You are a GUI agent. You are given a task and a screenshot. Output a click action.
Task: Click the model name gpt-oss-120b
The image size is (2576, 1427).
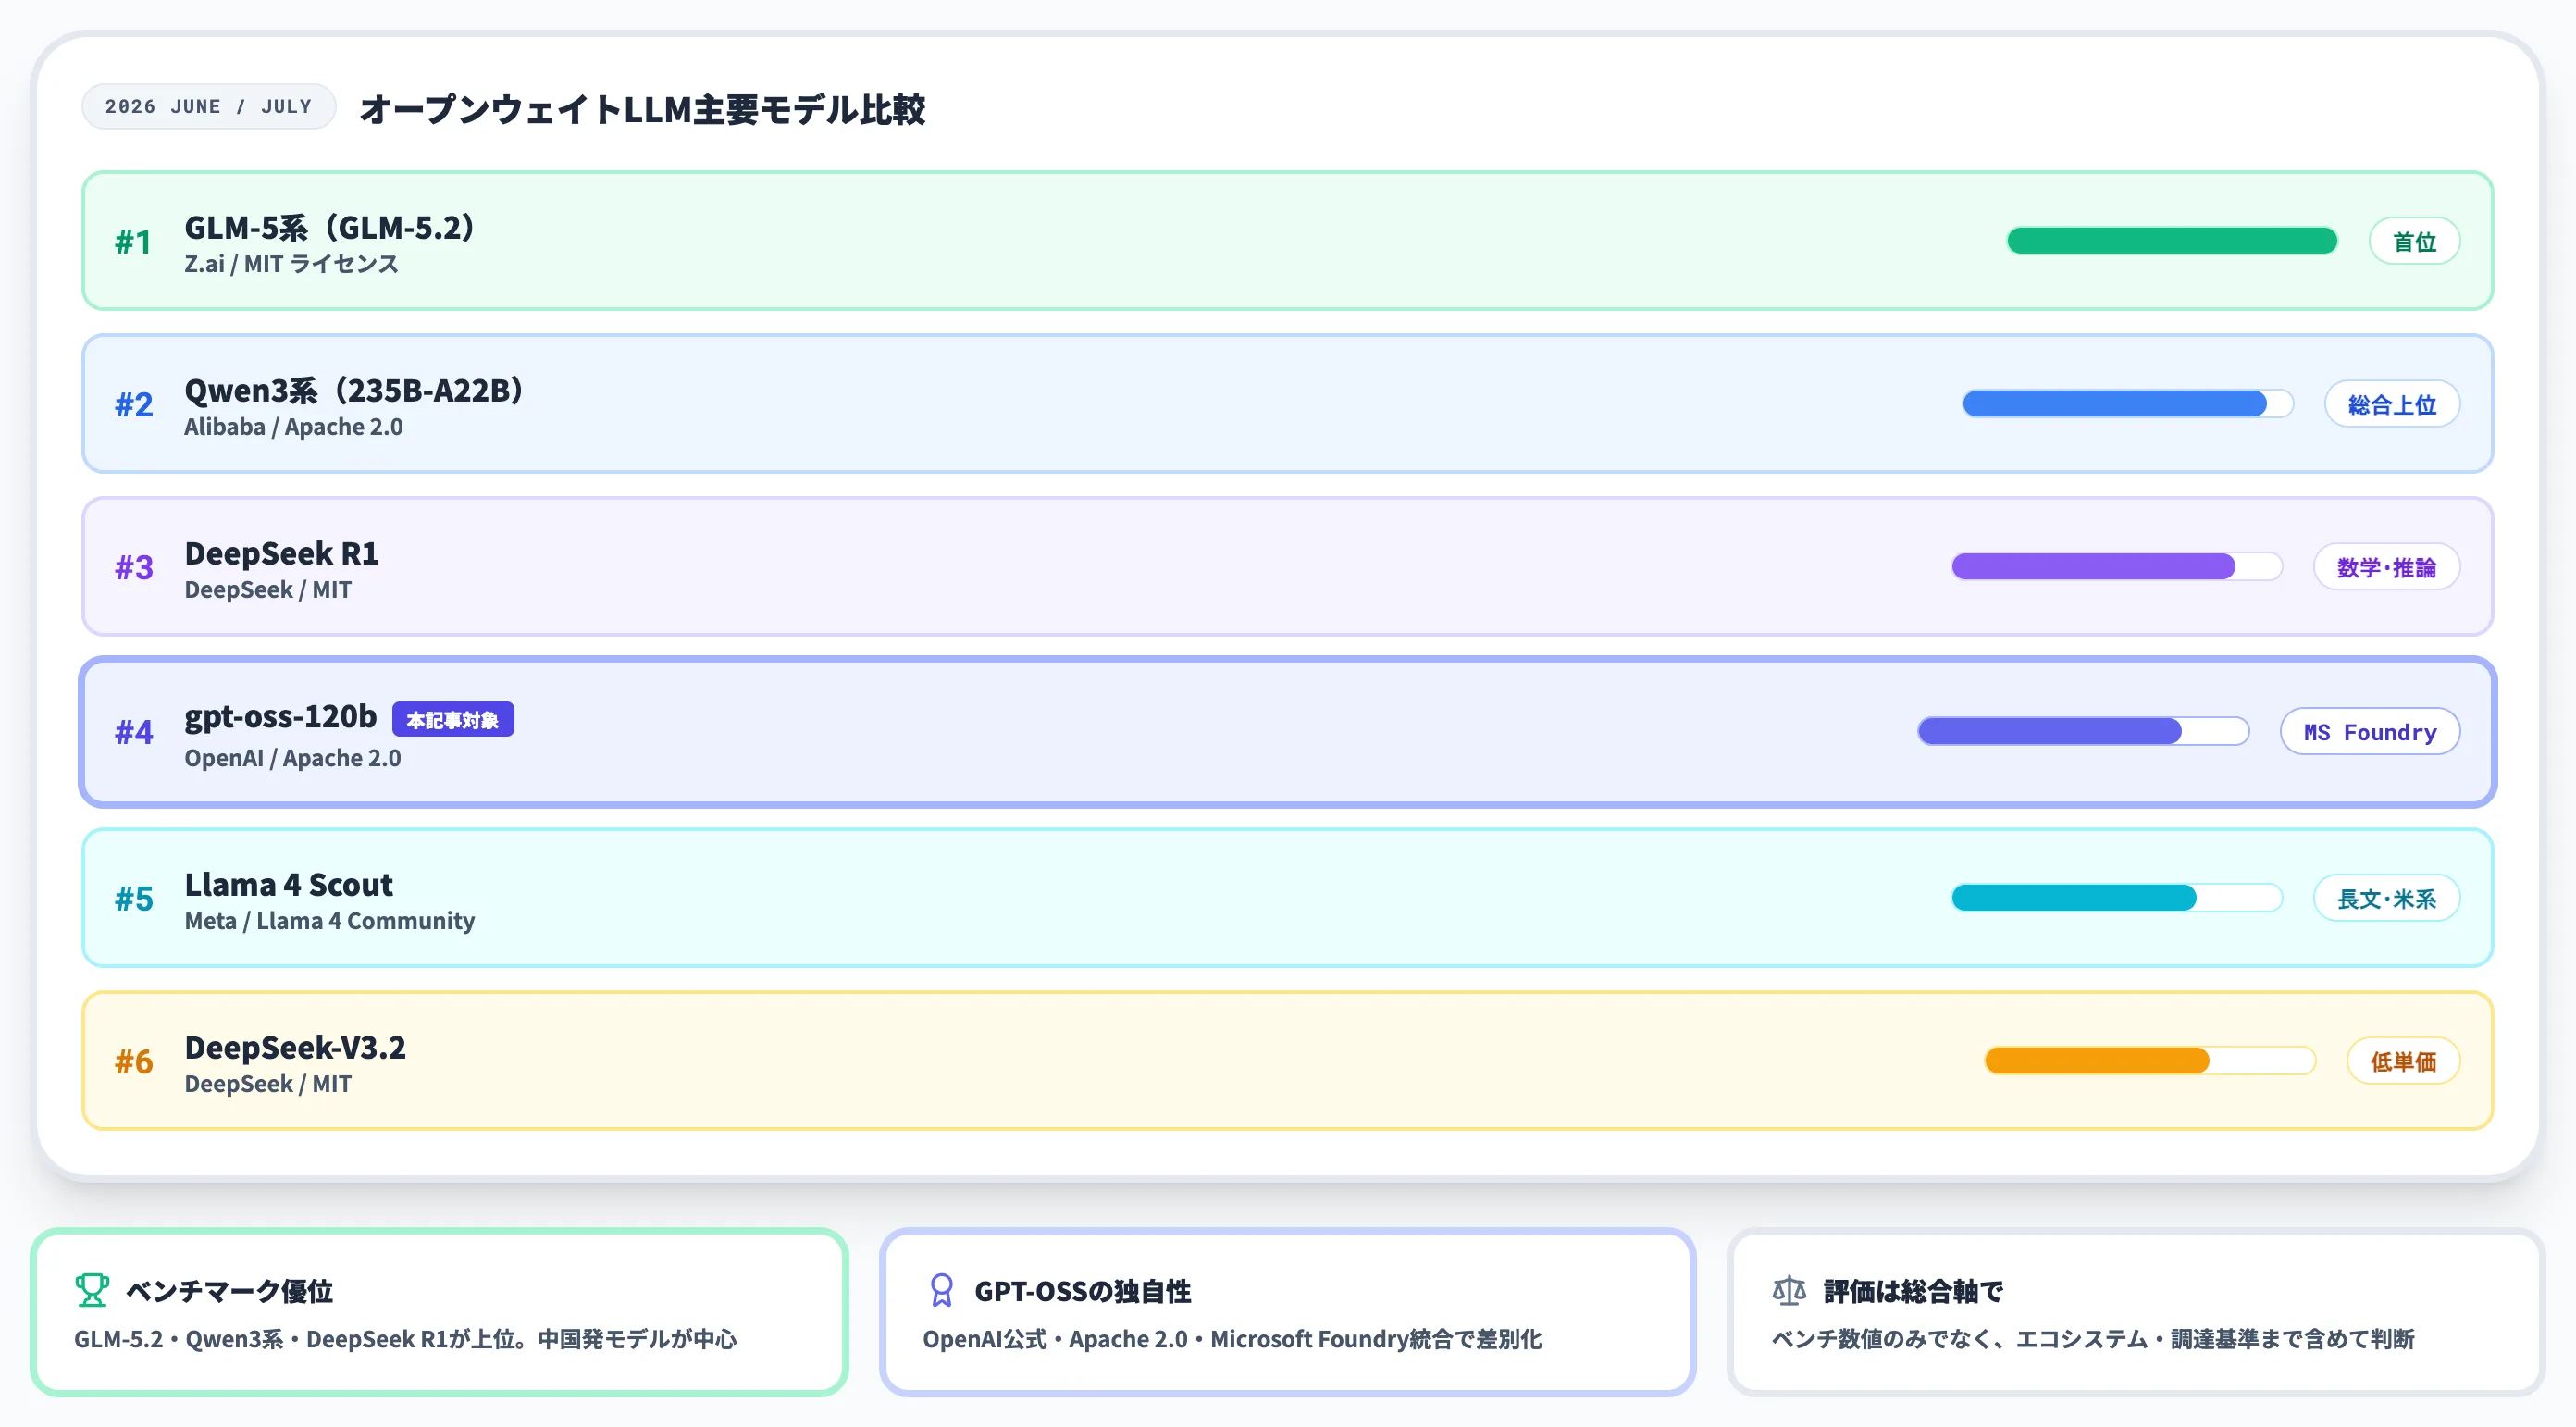281,718
